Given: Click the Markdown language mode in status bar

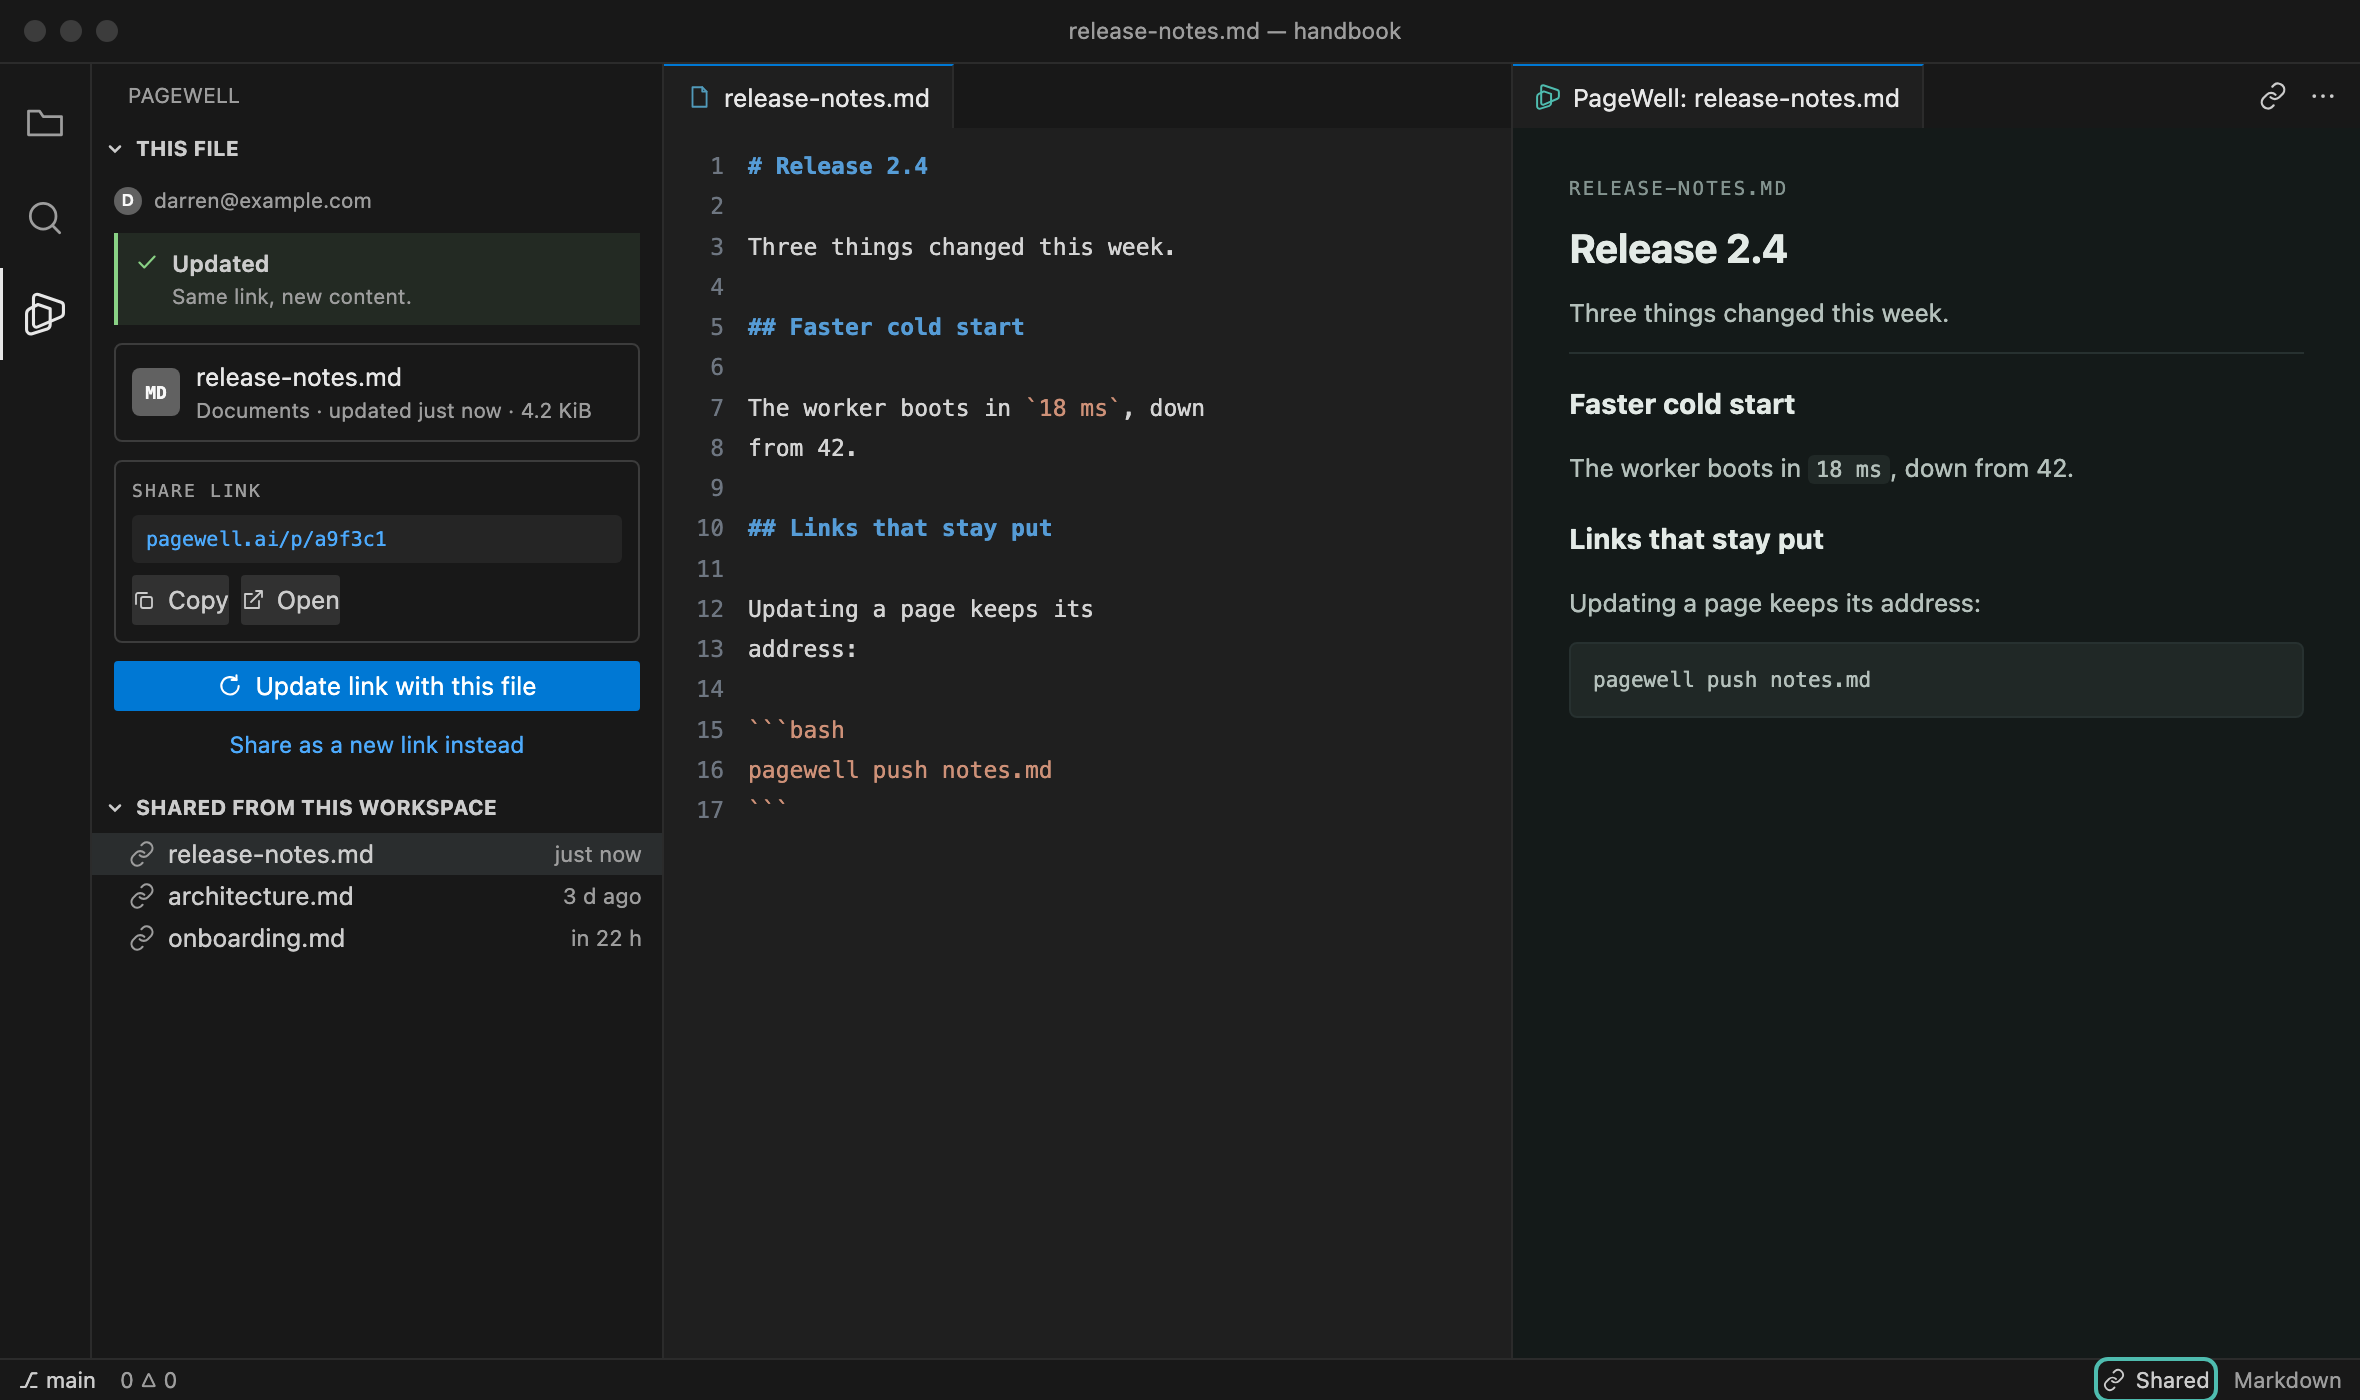Looking at the screenshot, I should (x=2287, y=1380).
